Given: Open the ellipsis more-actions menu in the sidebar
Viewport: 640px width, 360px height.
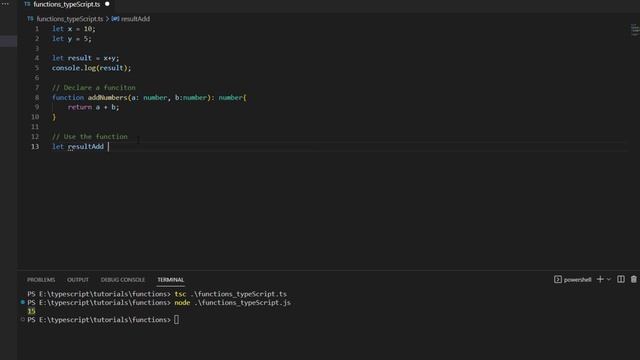Looking at the screenshot, I should 5,4.
